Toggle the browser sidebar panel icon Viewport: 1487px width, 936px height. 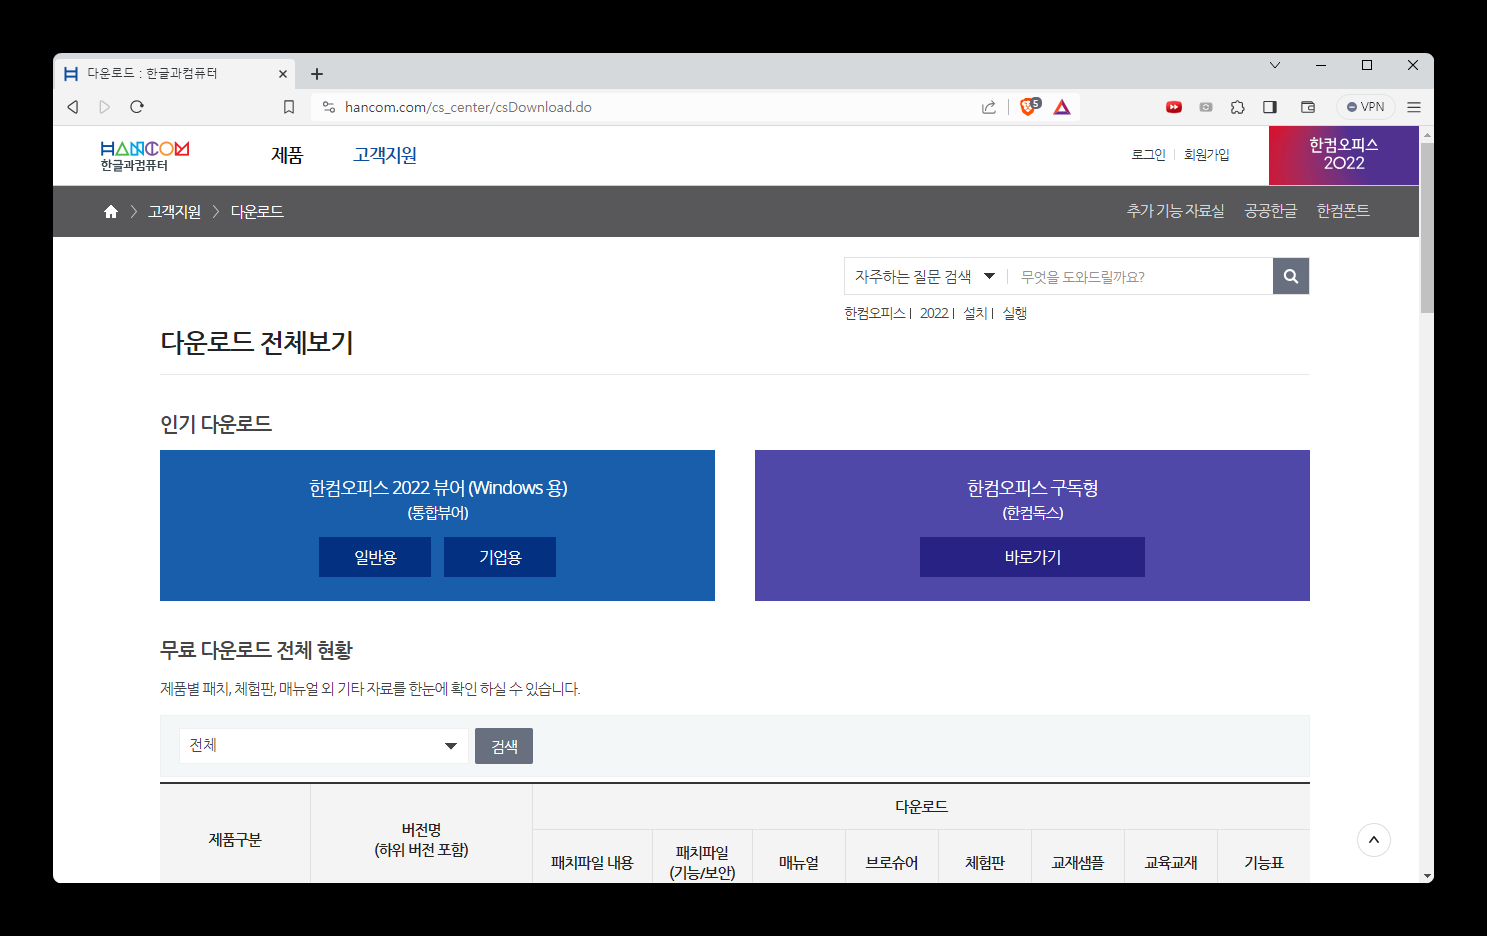coord(1270,107)
